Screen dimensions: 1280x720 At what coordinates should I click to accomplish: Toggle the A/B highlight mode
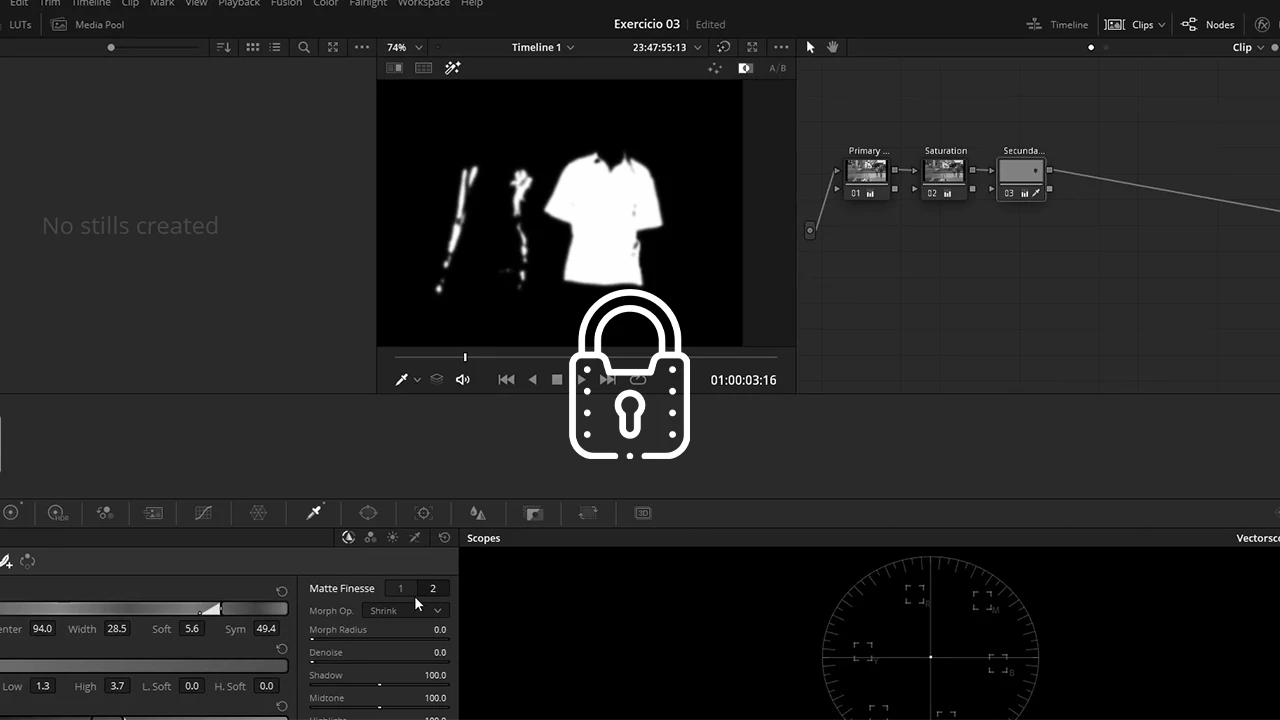[x=777, y=68]
